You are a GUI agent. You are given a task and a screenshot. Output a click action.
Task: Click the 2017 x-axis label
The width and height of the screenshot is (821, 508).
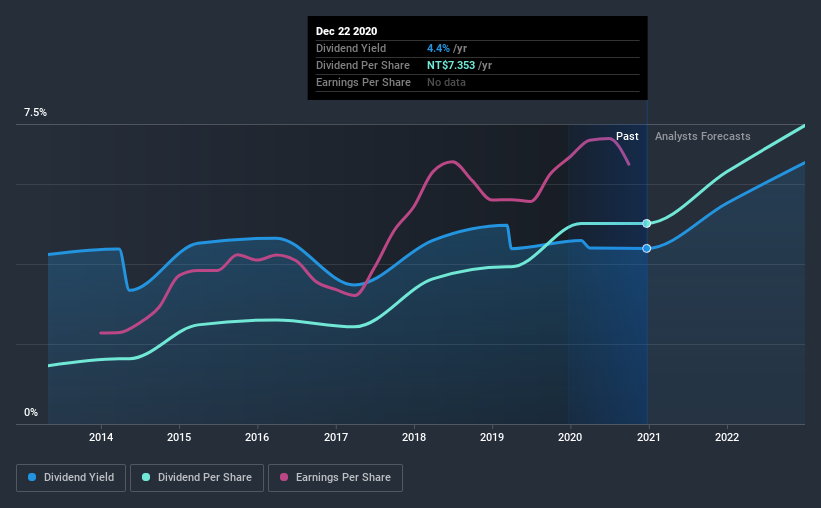(336, 437)
